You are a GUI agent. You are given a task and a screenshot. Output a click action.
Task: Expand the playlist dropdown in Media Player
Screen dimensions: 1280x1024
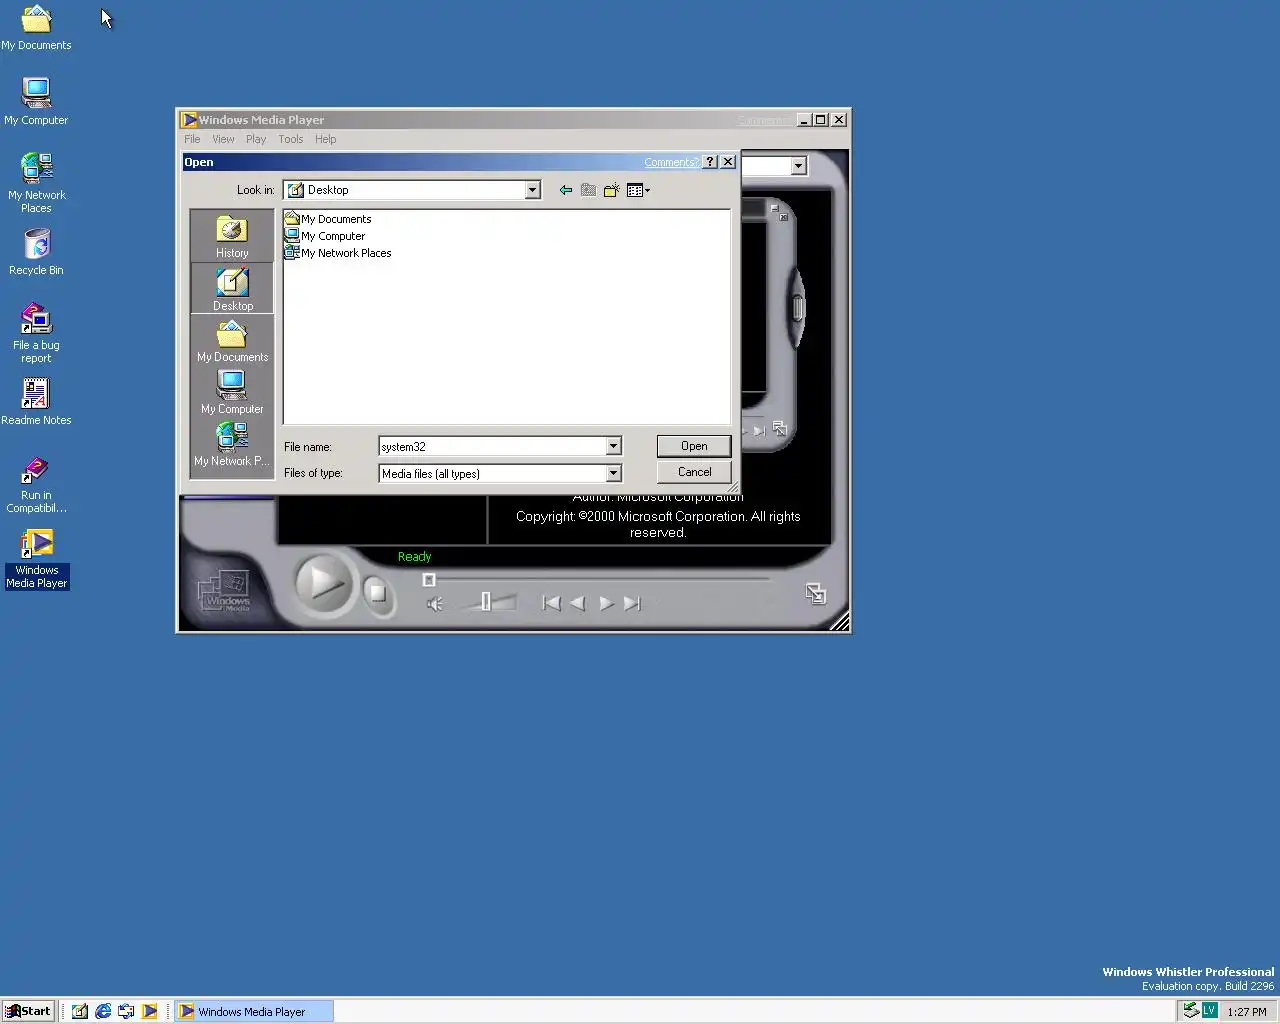tap(798, 166)
